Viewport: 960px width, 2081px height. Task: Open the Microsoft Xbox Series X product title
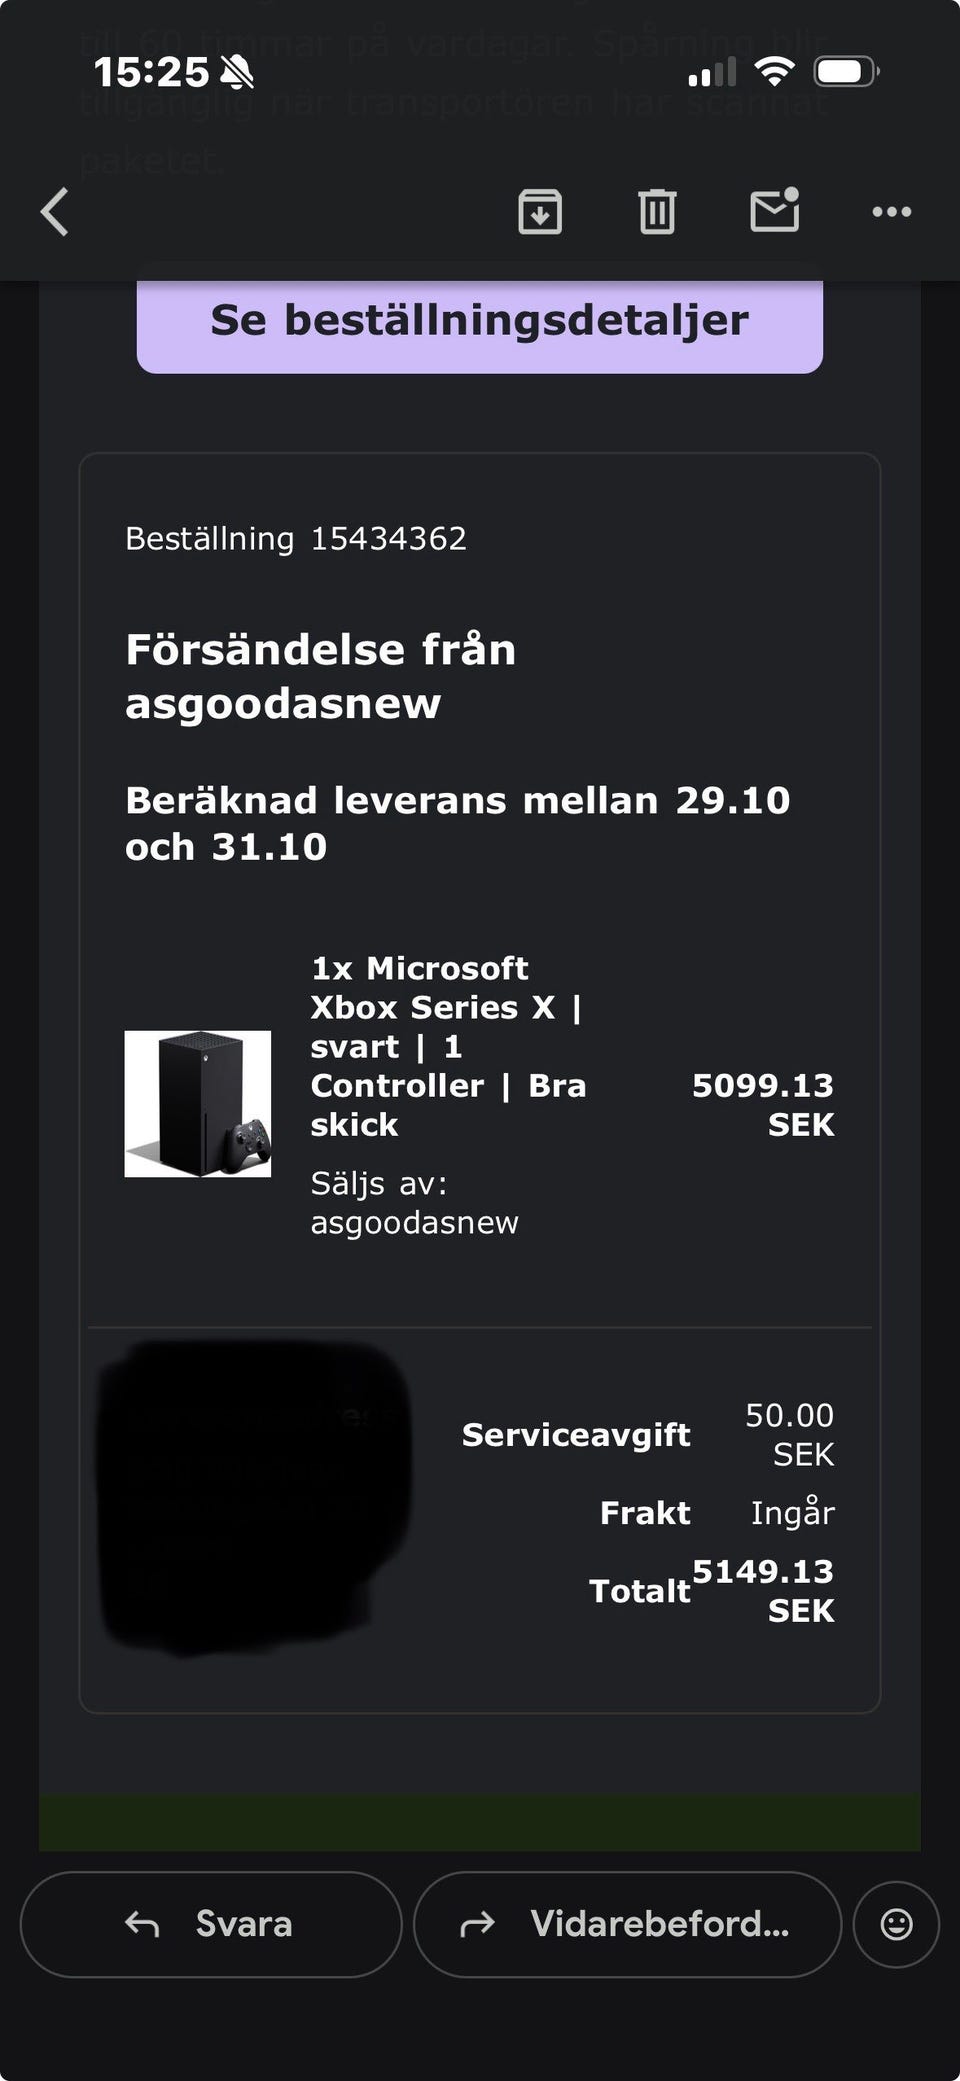(448, 1046)
